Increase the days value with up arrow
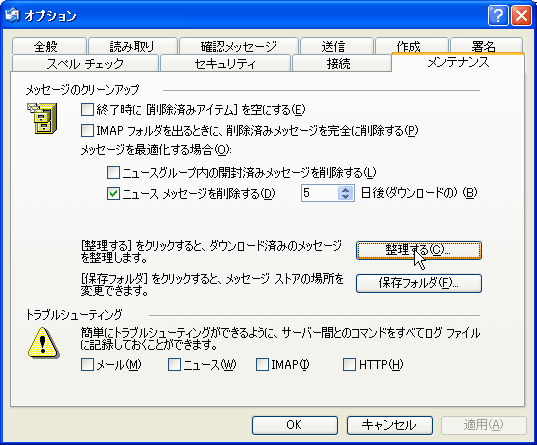The image size is (537, 445). coord(346,190)
